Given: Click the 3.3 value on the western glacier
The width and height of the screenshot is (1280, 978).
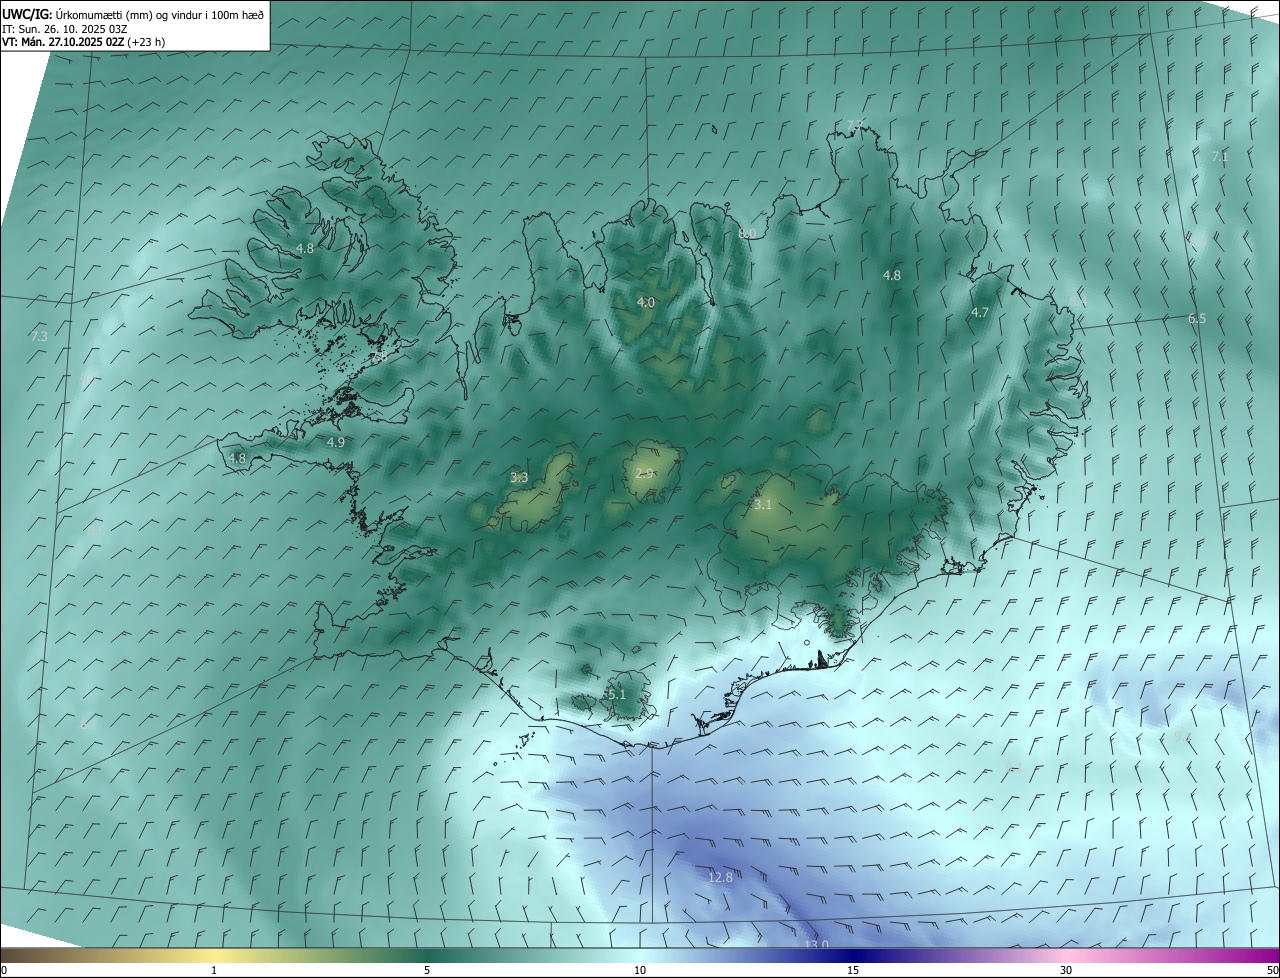Looking at the screenshot, I should (519, 478).
